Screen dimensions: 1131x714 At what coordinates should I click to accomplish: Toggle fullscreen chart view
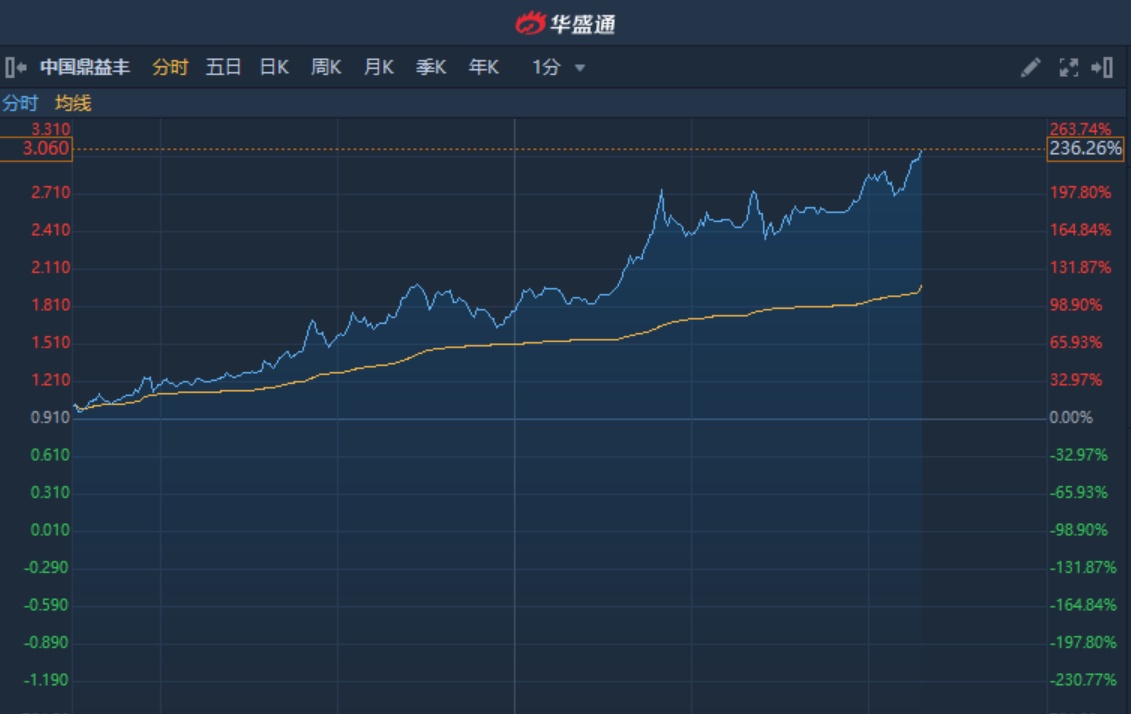coord(1068,68)
